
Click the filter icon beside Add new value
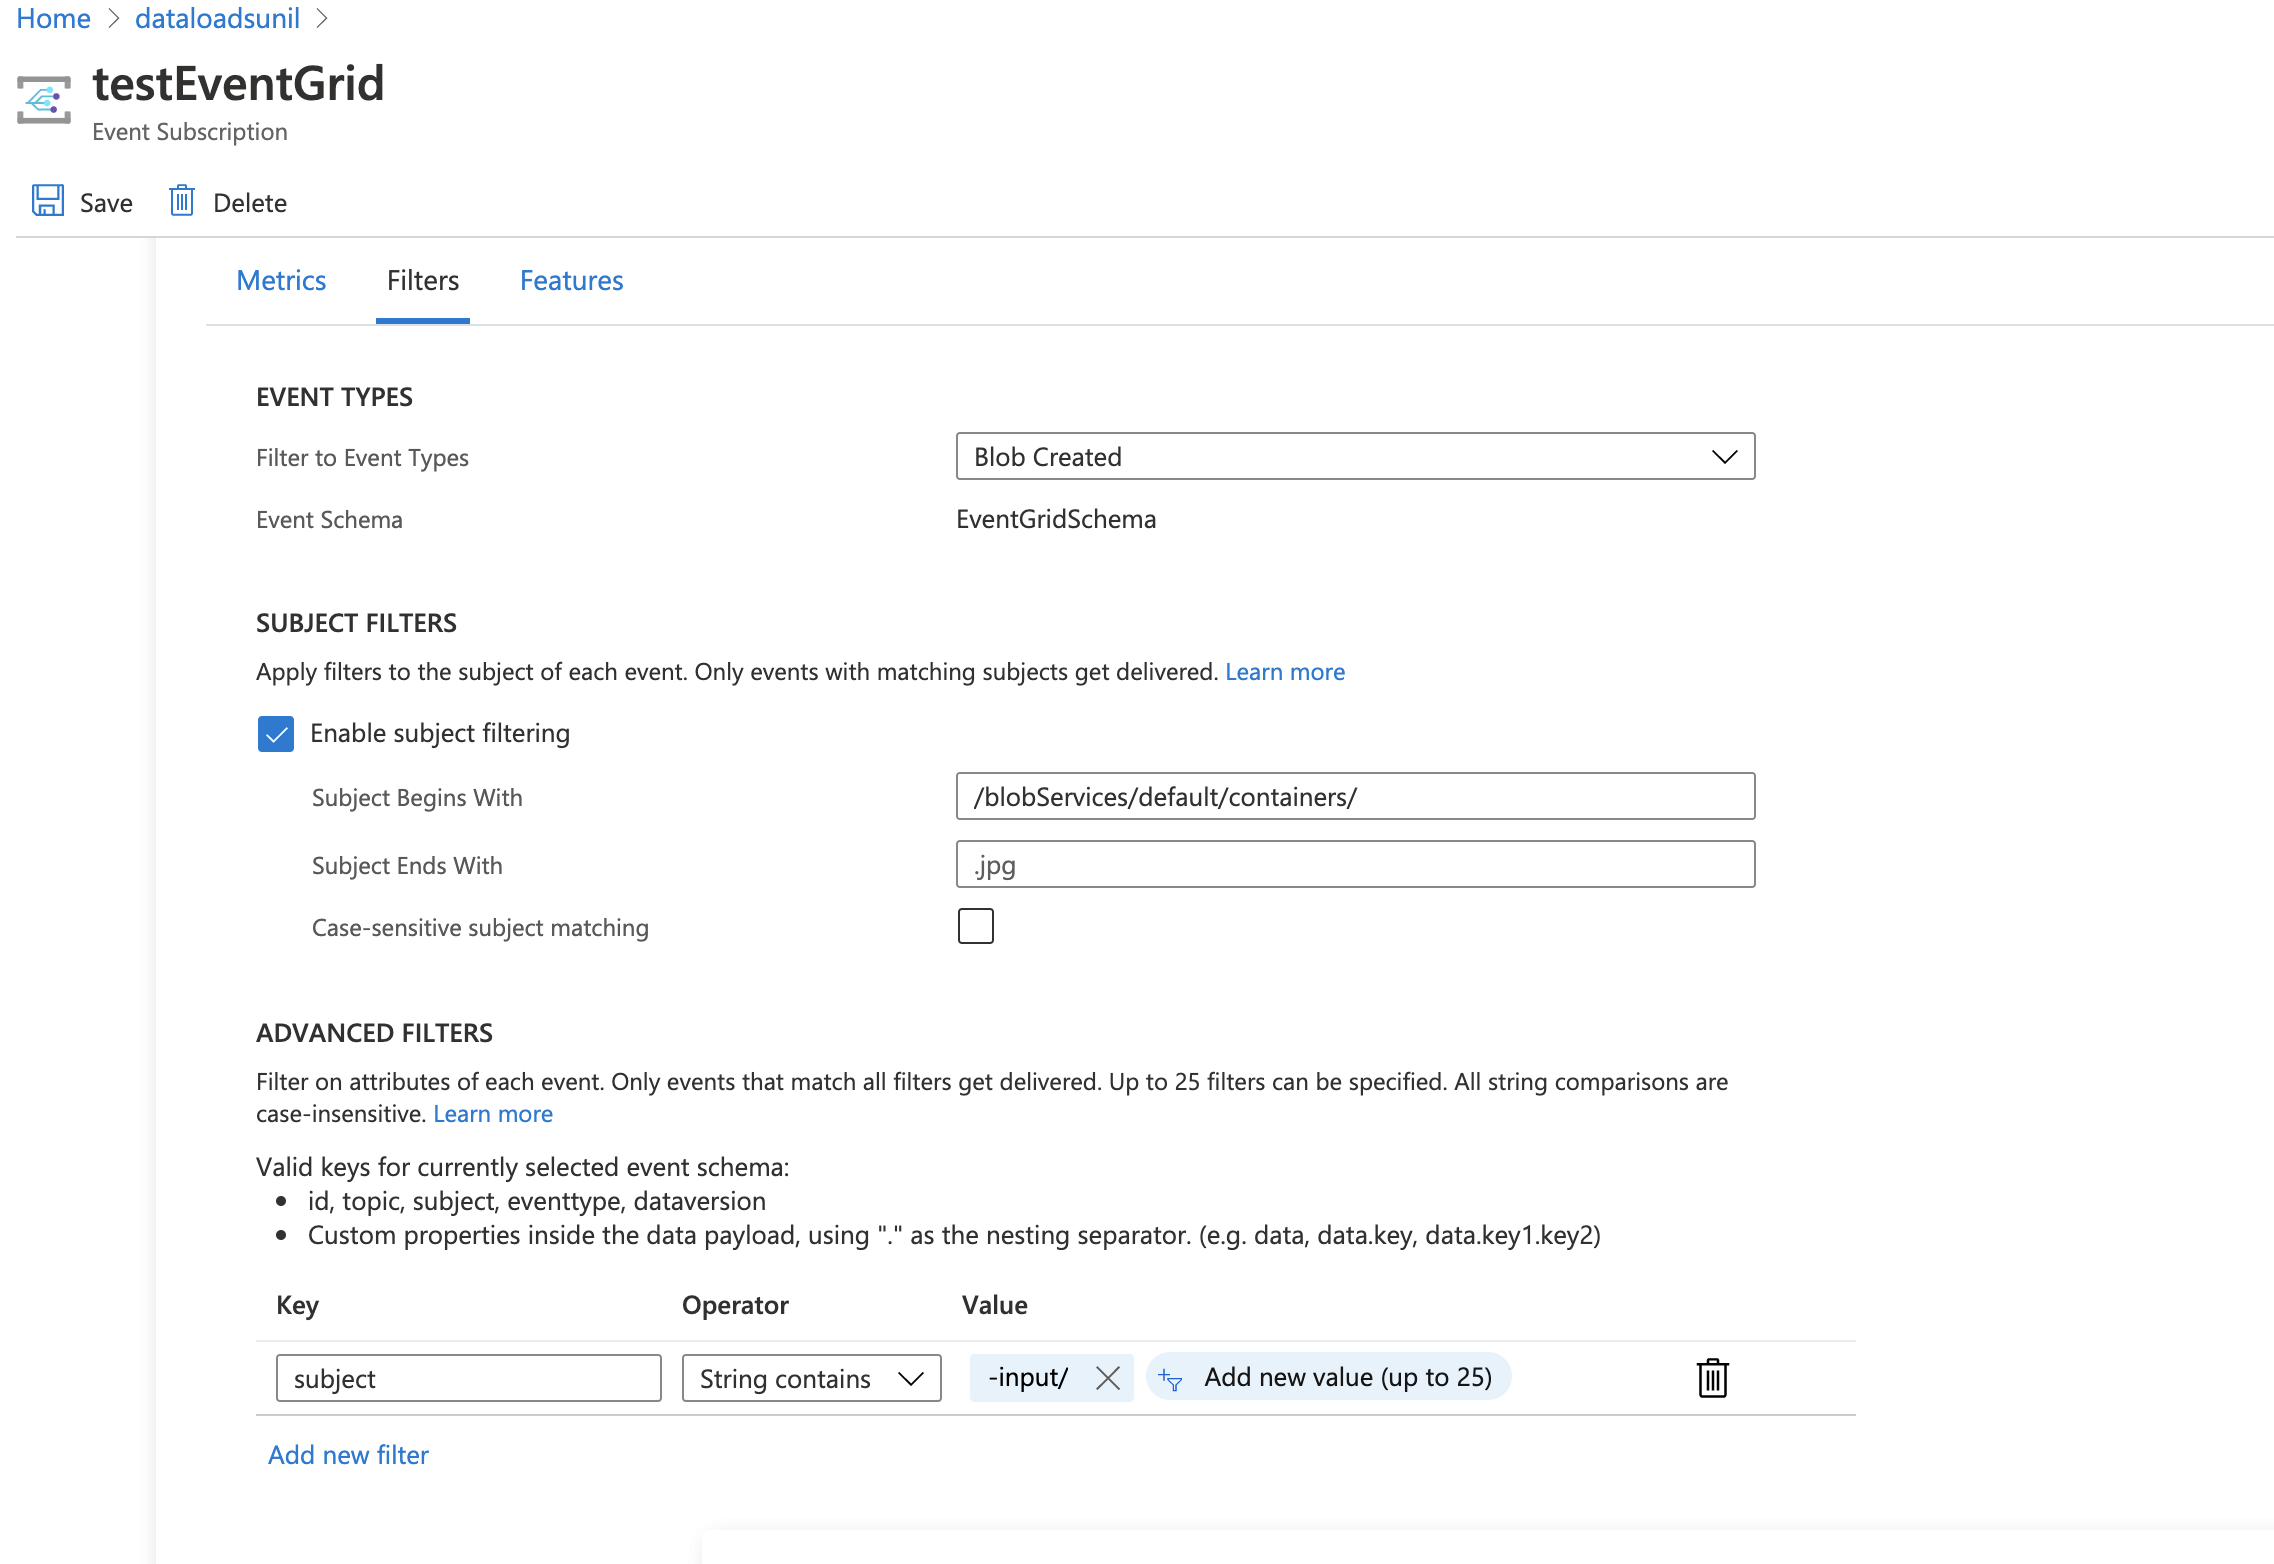click(1171, 1377)
